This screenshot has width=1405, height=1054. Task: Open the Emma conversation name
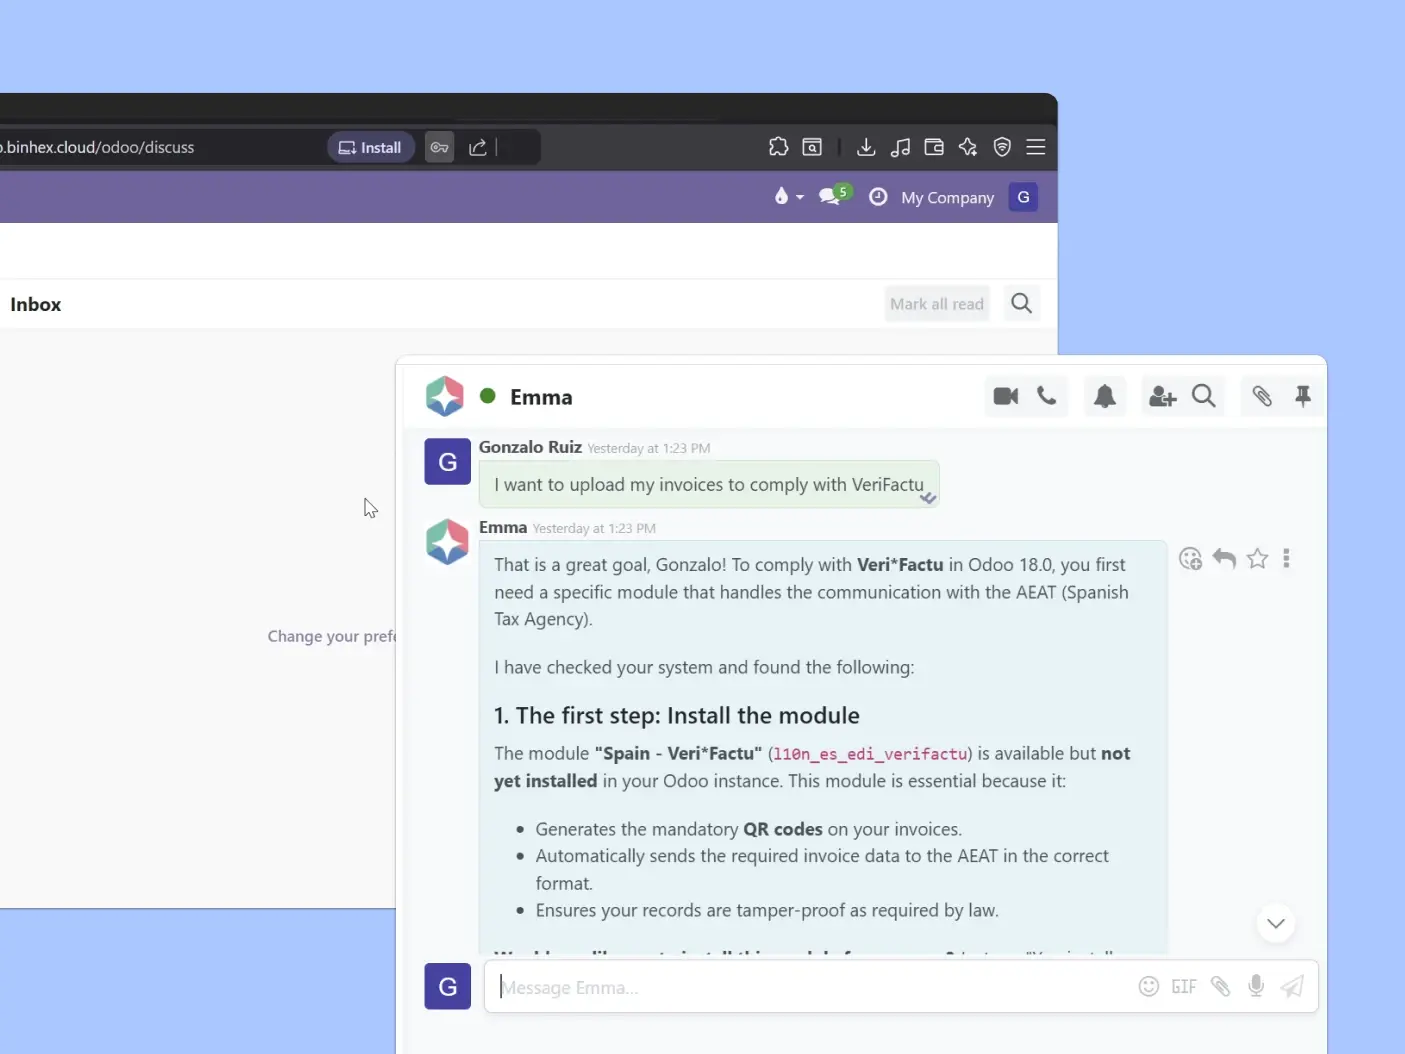point(541,397)
